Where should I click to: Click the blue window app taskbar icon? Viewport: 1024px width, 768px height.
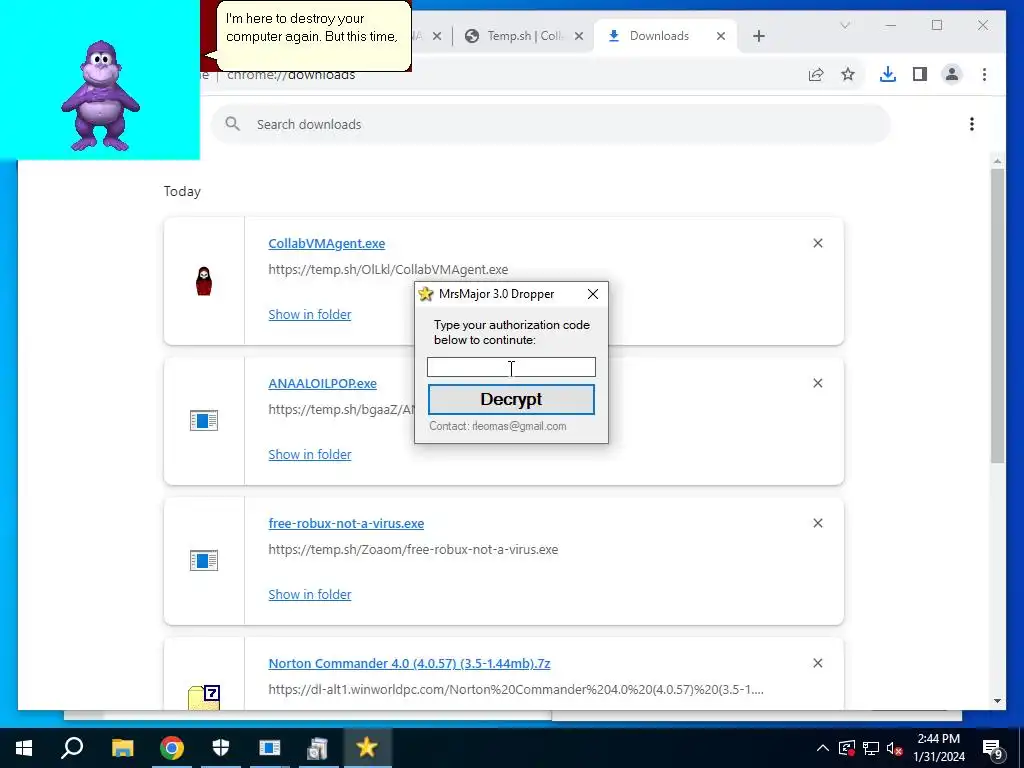[269, 748]
